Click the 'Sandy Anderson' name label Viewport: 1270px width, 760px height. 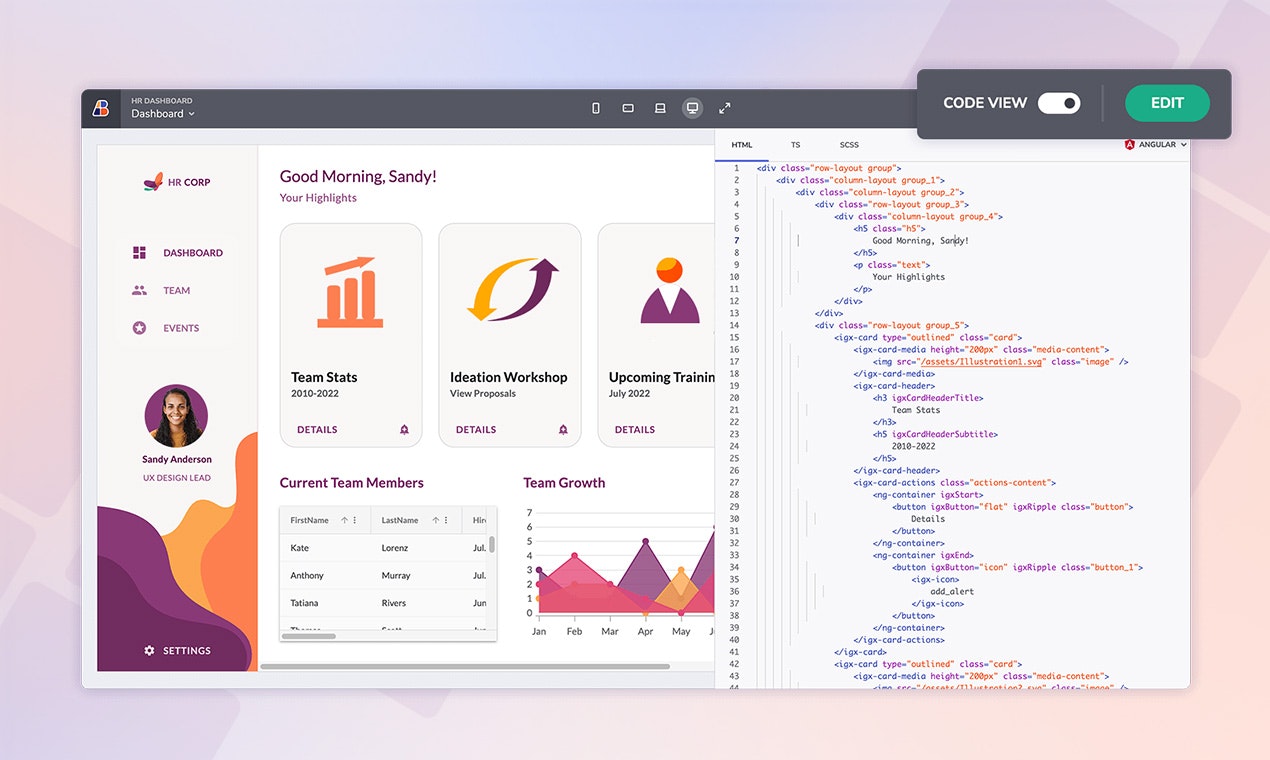click(177, 460)
